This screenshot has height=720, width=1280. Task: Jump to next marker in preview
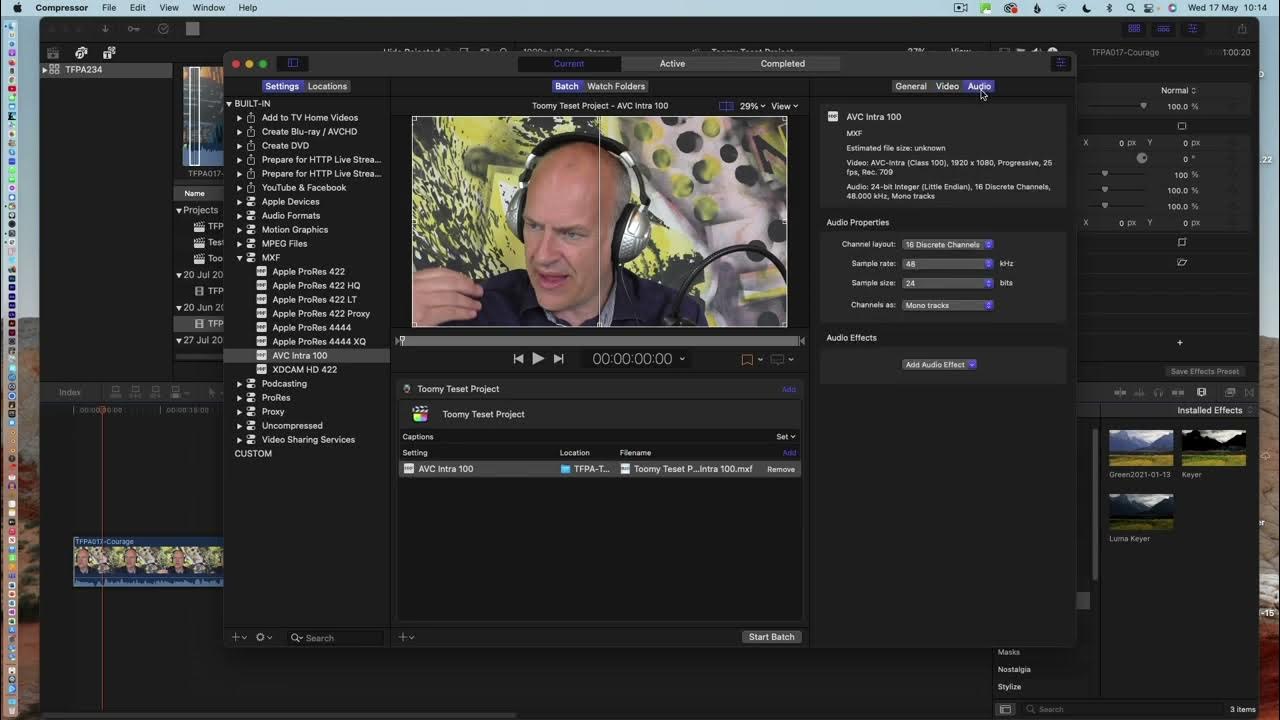tap(559, 358)
